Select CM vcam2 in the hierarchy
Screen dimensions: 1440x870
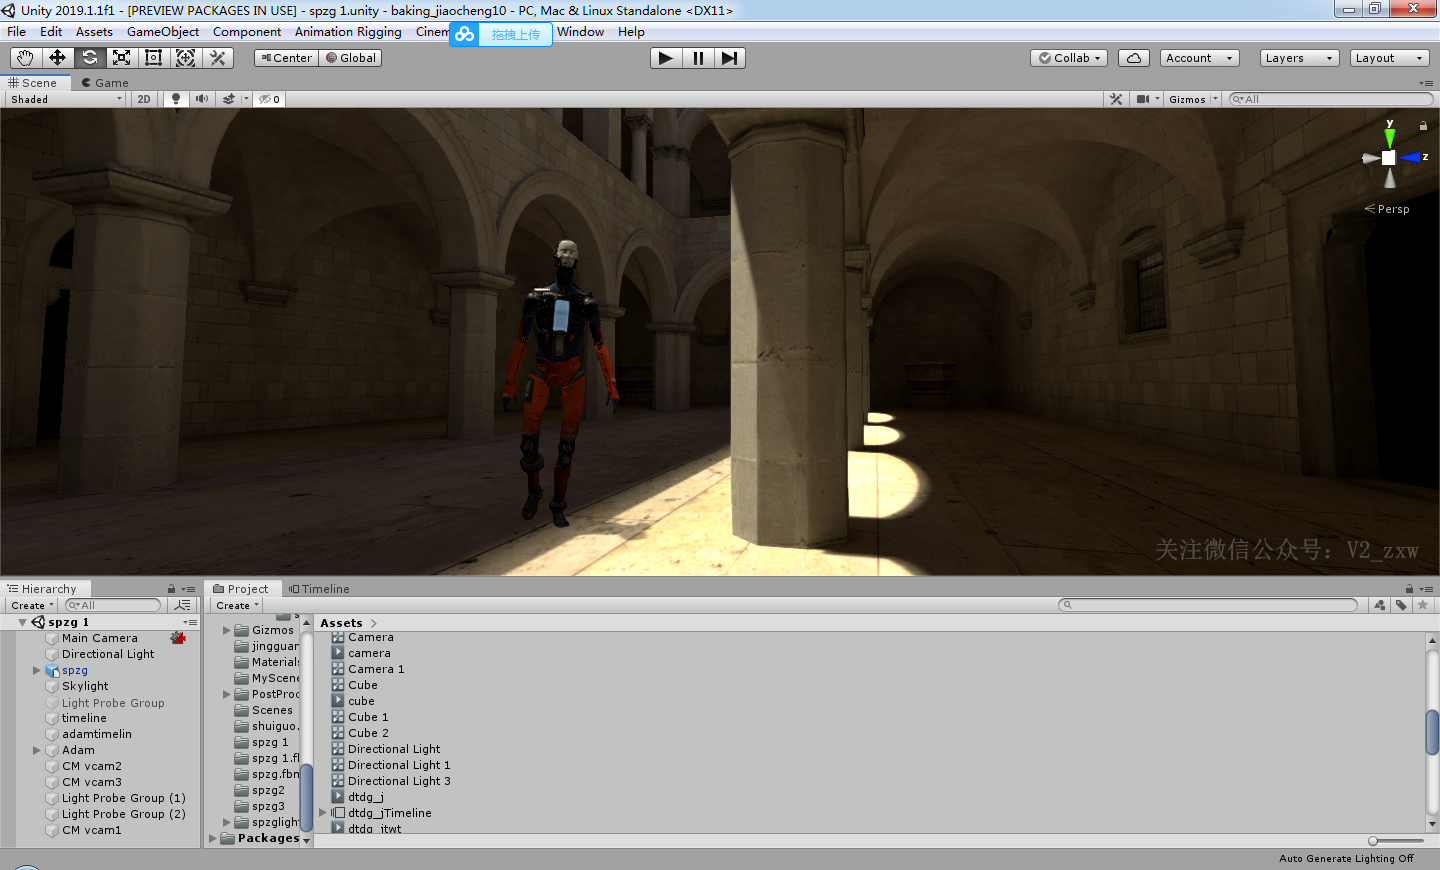point(92,766)
